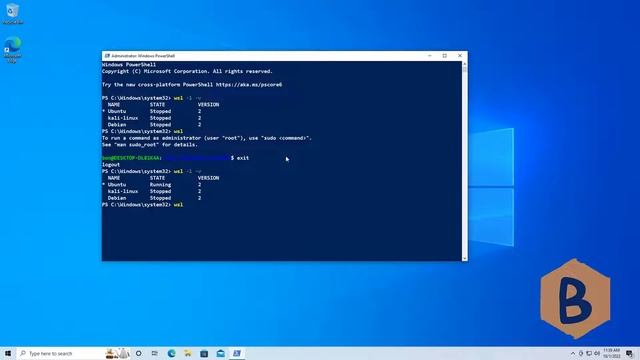Open the clock and date flyout
This screenshot has width=640, height=360.
tap(612, 353)
